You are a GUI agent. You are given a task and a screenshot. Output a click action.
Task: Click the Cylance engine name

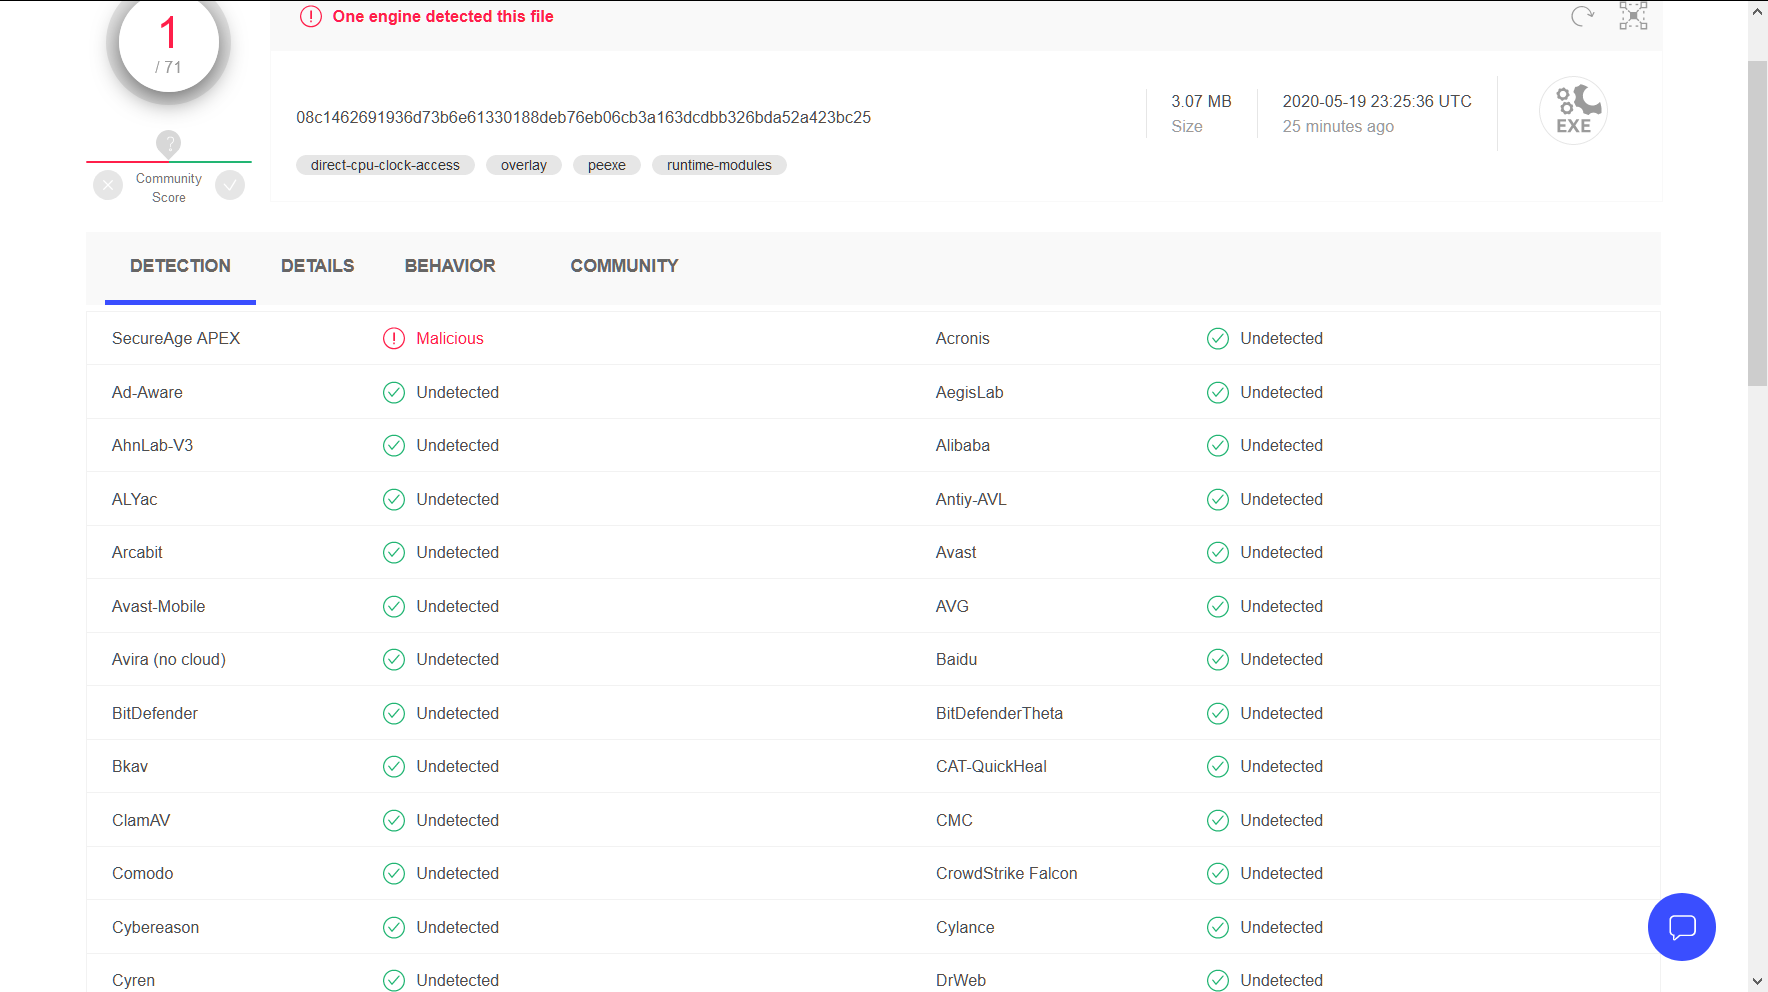click(965, 927)
